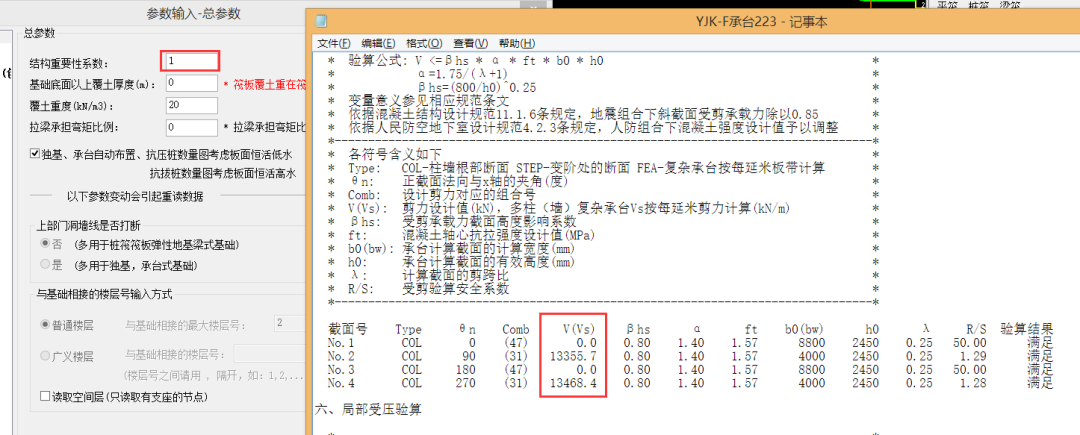The image size is (1080, 435).
Task: Open the 编辑(E) menu in Notepad
Action: (x=379, y=43)
